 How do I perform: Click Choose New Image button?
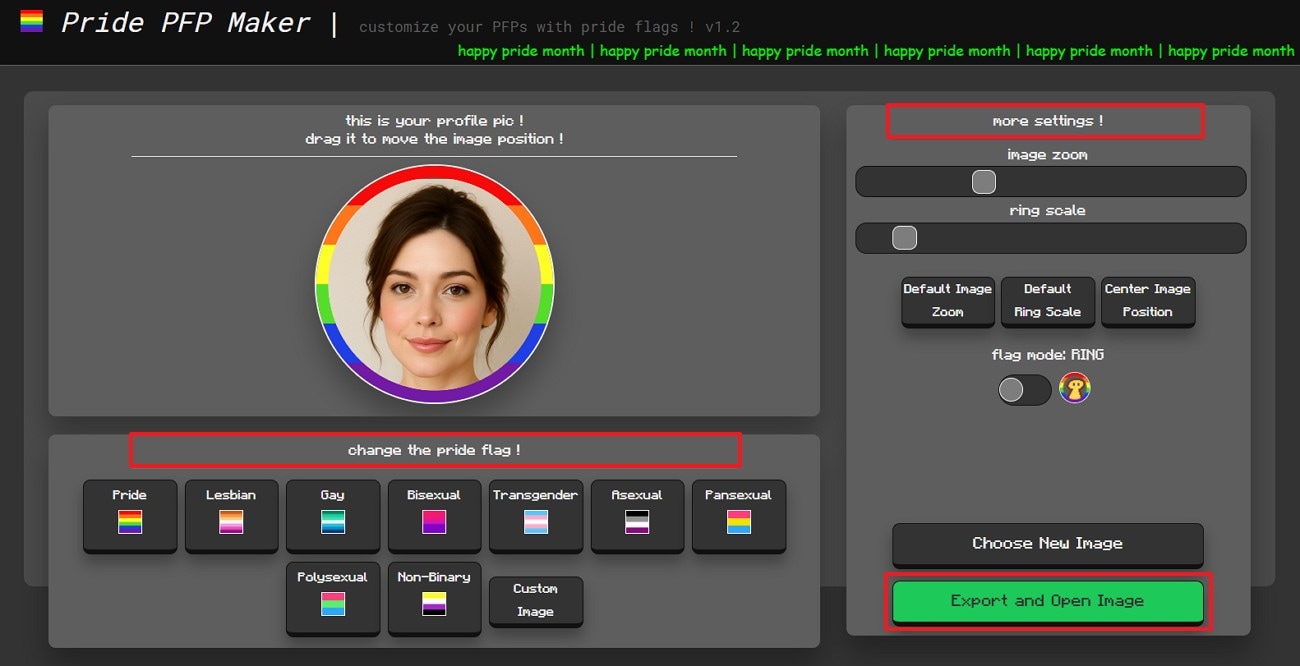pos(1048,544)
